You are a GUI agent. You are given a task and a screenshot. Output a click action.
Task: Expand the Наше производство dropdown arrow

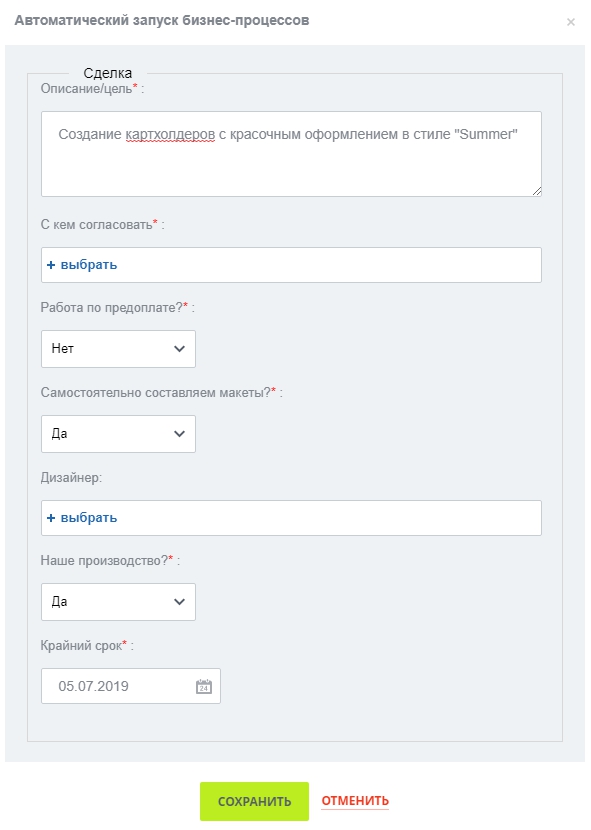(x=180, y=602)
